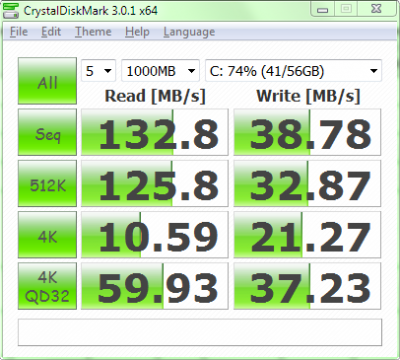Select the 4K QD32 read value 59.93
This screenshot has width=400, height=360.
click(x=155, y=286)
